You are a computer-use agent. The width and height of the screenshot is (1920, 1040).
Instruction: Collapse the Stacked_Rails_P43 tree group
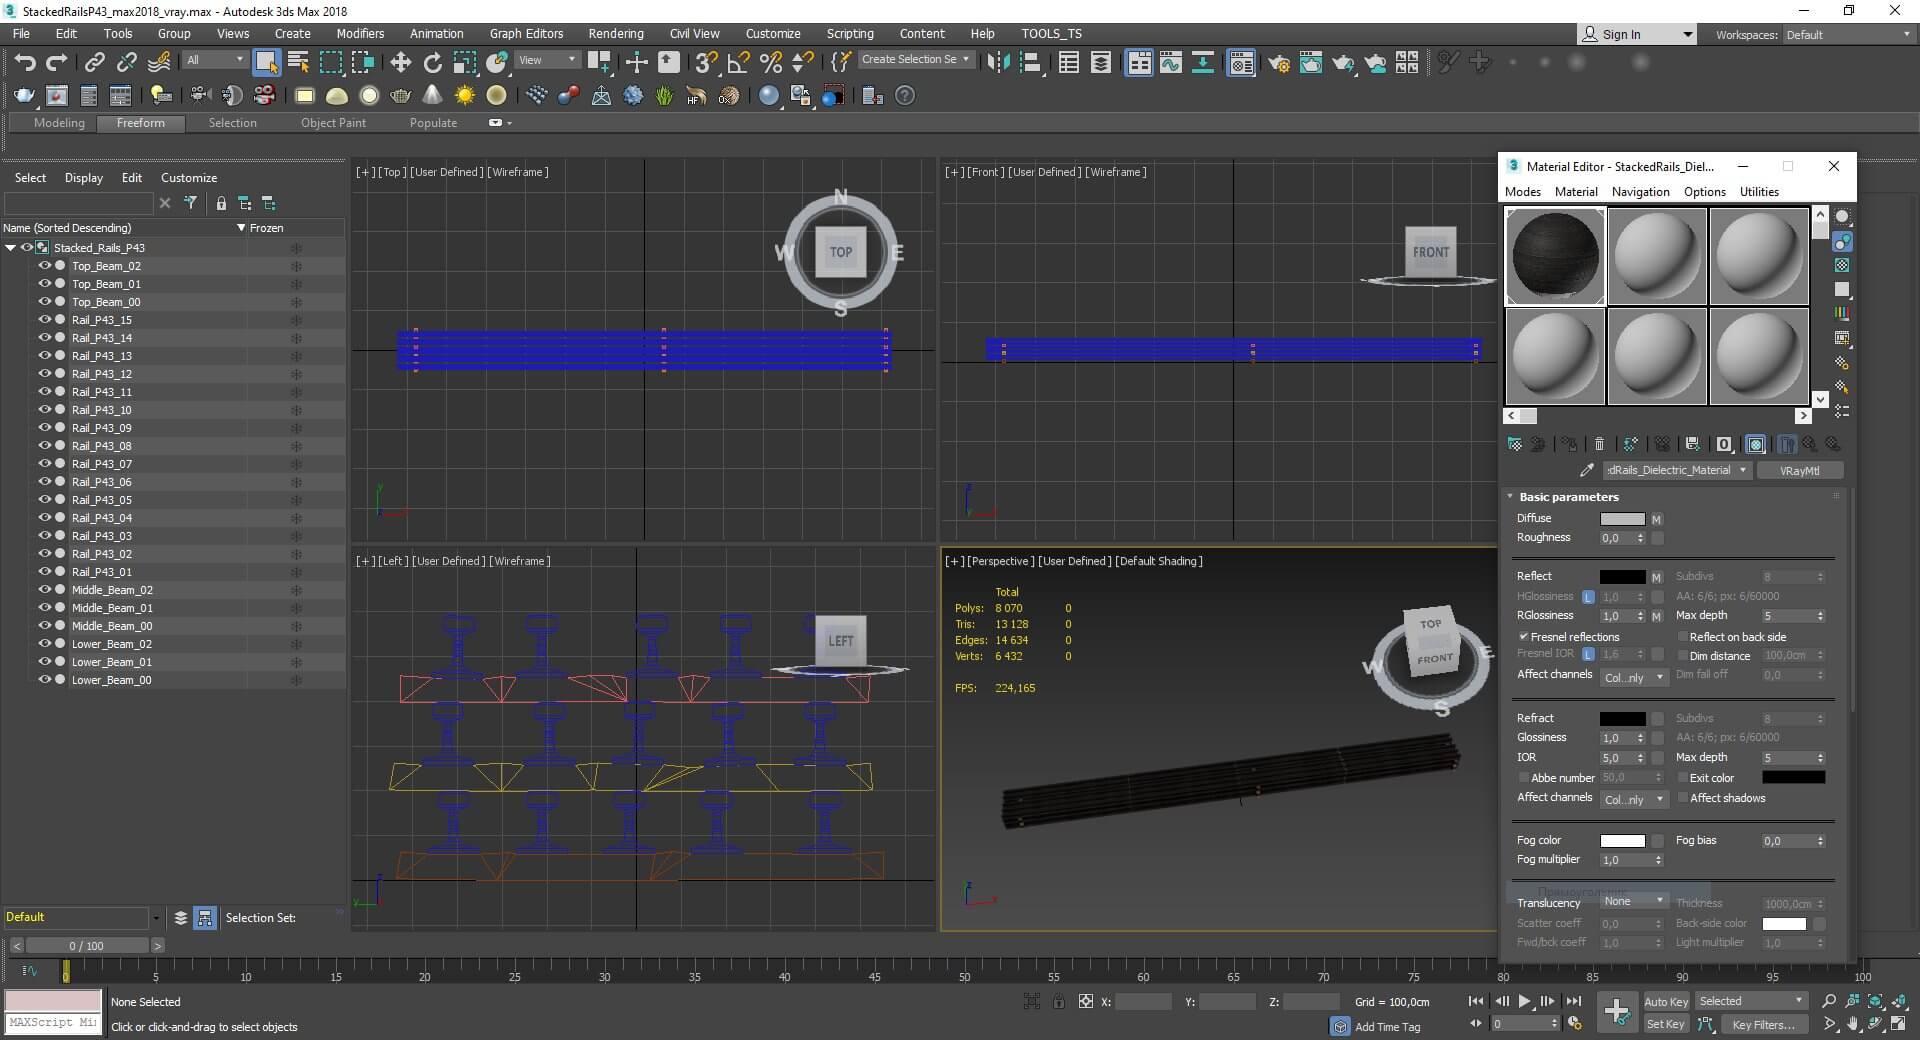tap(10, 248)
